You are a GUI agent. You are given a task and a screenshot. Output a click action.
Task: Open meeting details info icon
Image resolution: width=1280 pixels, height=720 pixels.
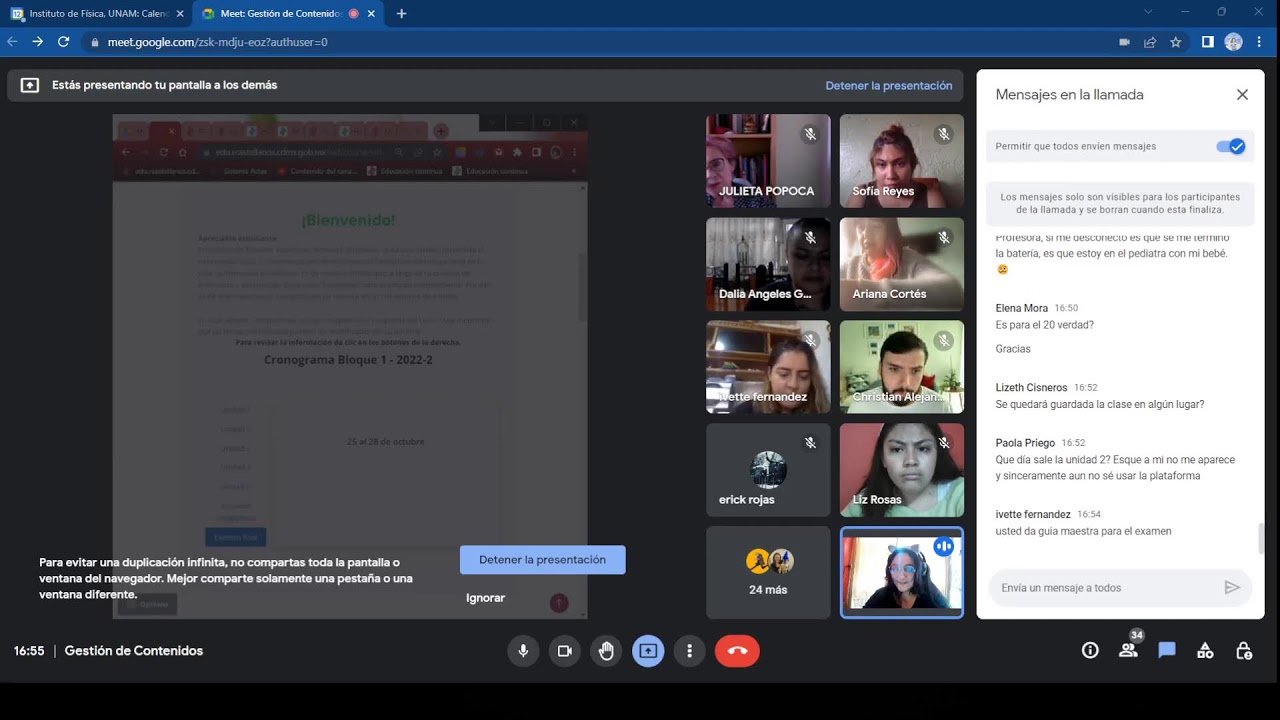[1090, 651]
